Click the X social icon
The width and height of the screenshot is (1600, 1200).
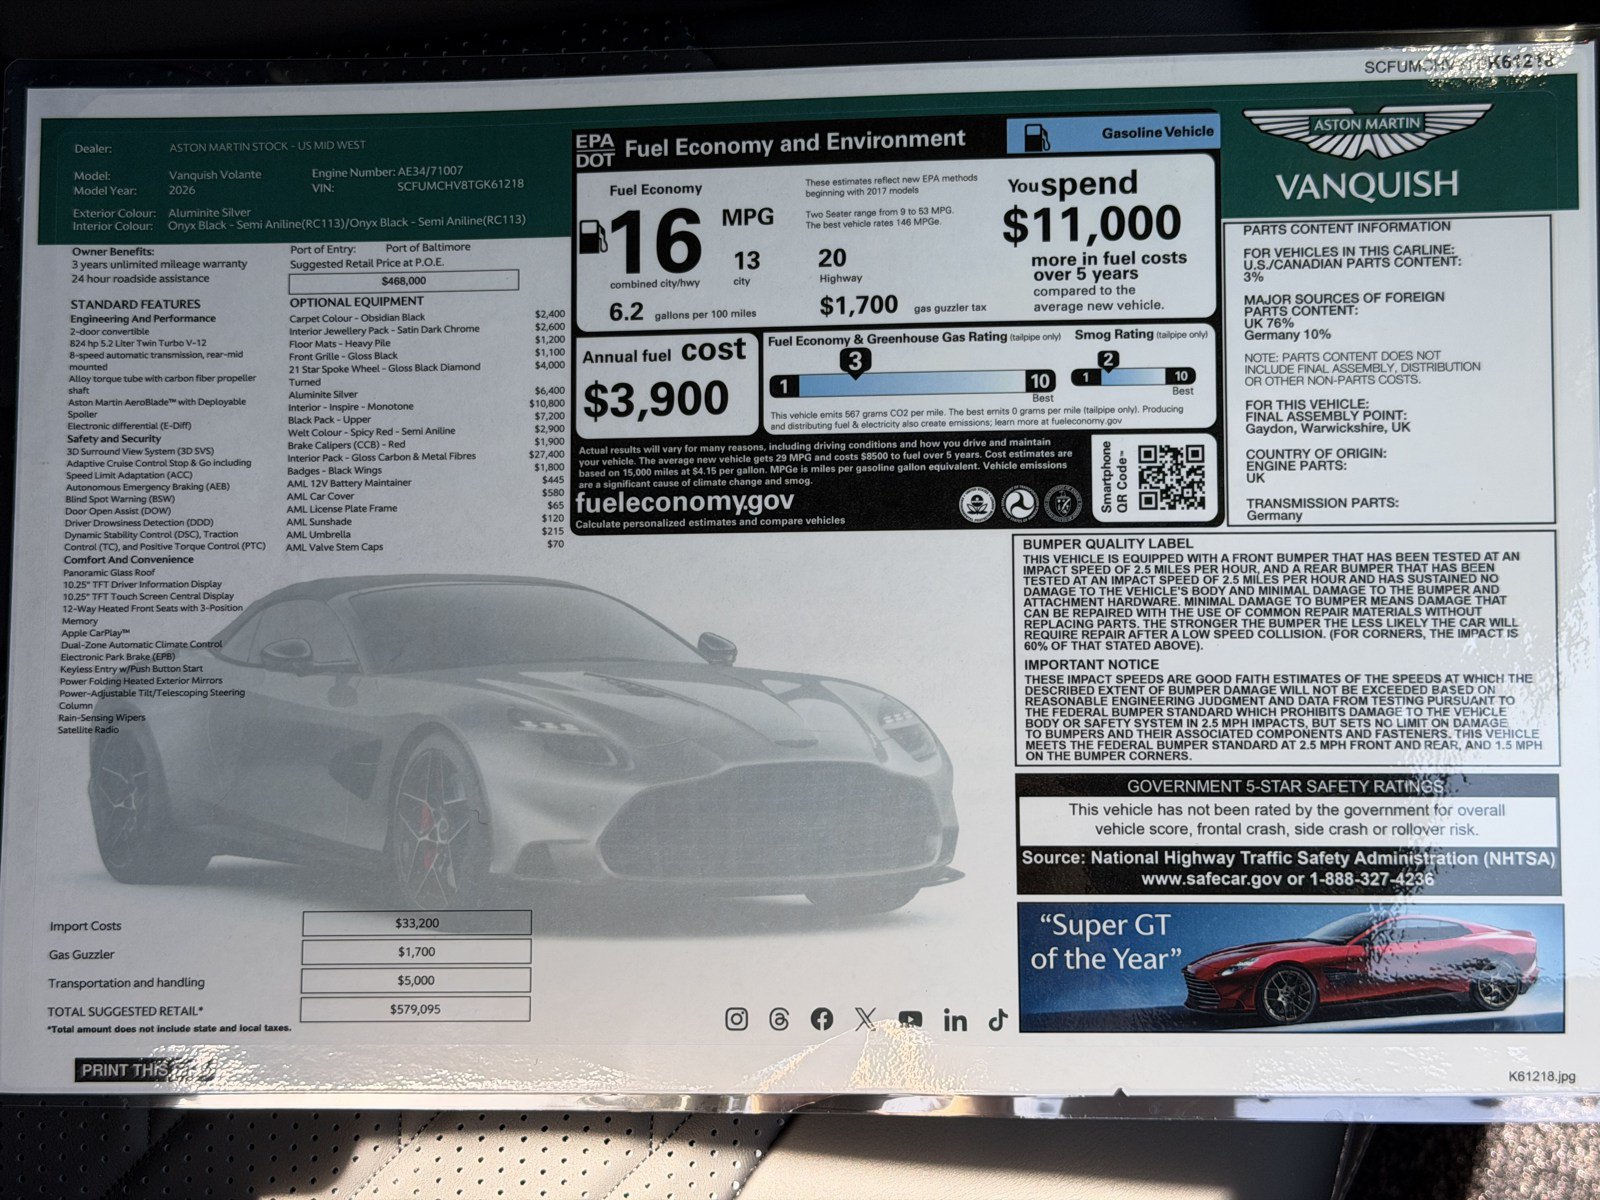pos(866,1019)
